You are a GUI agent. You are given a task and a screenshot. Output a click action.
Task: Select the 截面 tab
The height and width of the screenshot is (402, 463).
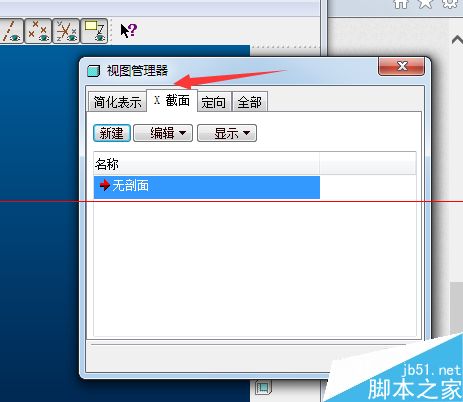pos(172,100)
